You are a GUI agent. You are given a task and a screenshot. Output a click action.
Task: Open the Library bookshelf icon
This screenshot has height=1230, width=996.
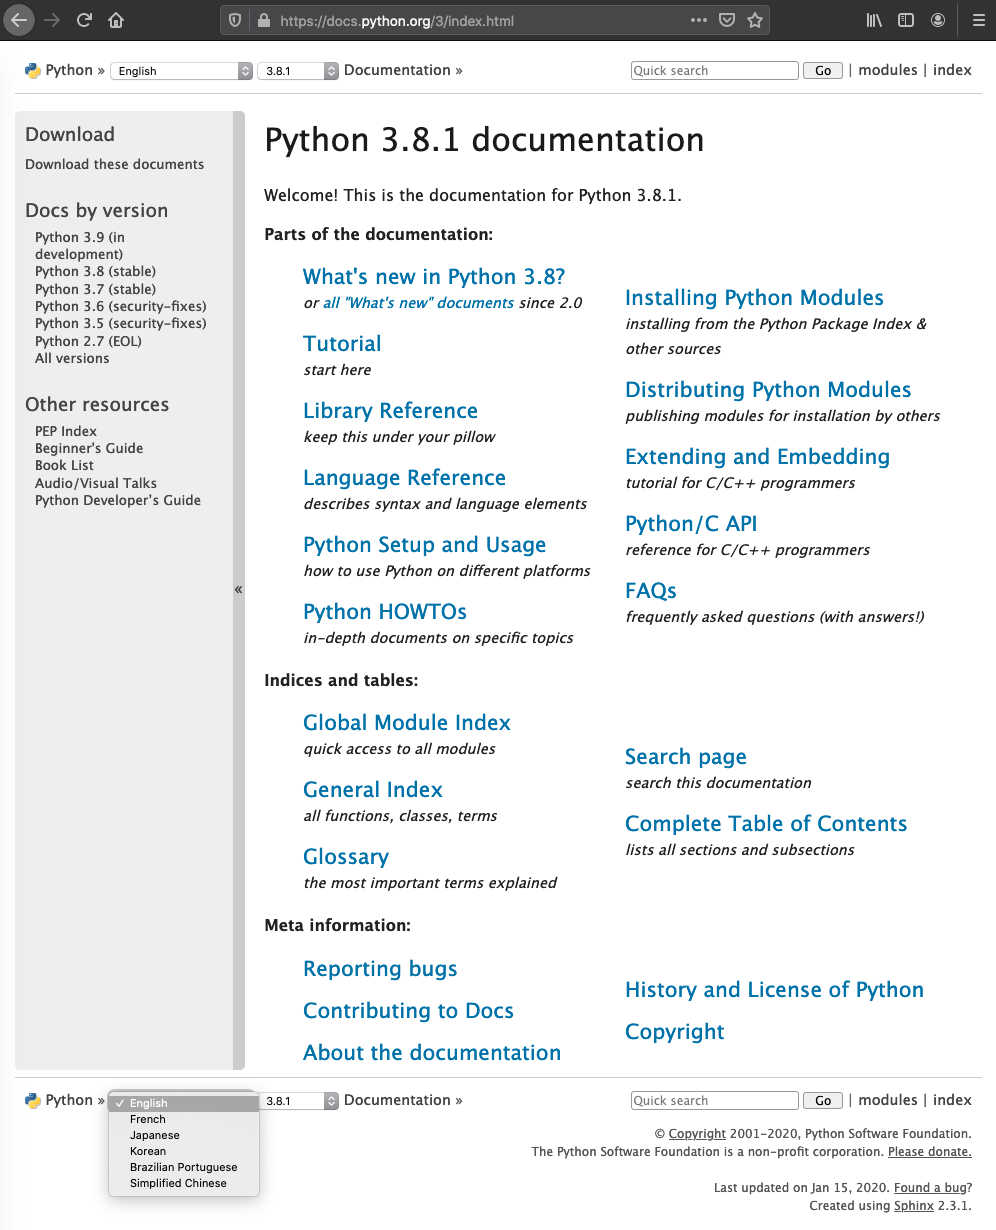[x=874, y=20]
